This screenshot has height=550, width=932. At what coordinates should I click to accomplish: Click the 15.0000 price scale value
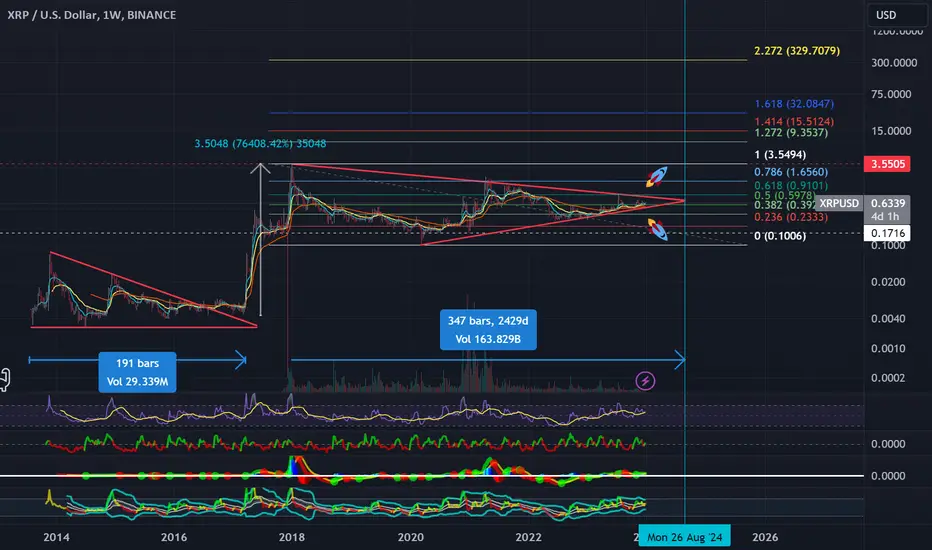[891, 131]
